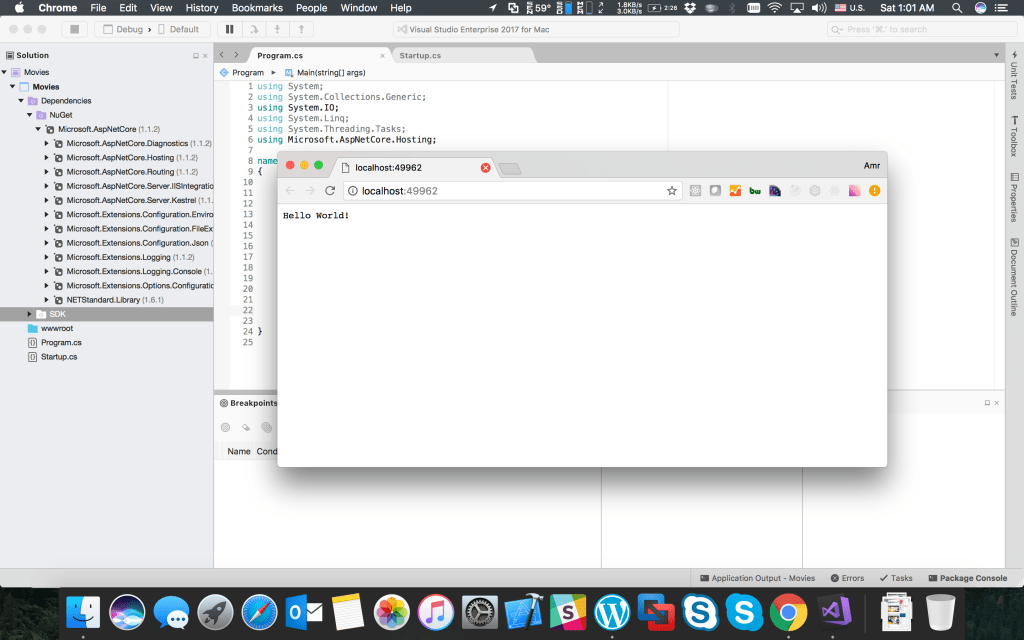Screen dimensions: 1024x640
Task: Open the Debug configuration selector
Action: pyautogui.click(x=123, y=29)
